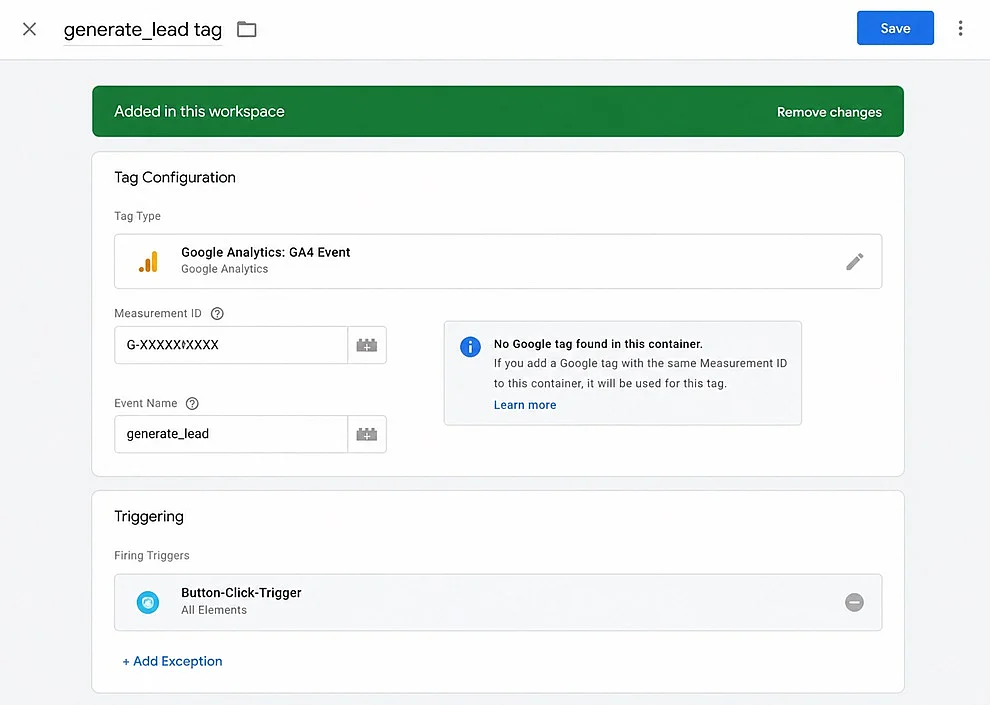Click the Measurement ID label text
The height and width of the screenshot is (705, 990).
[158, 314]
